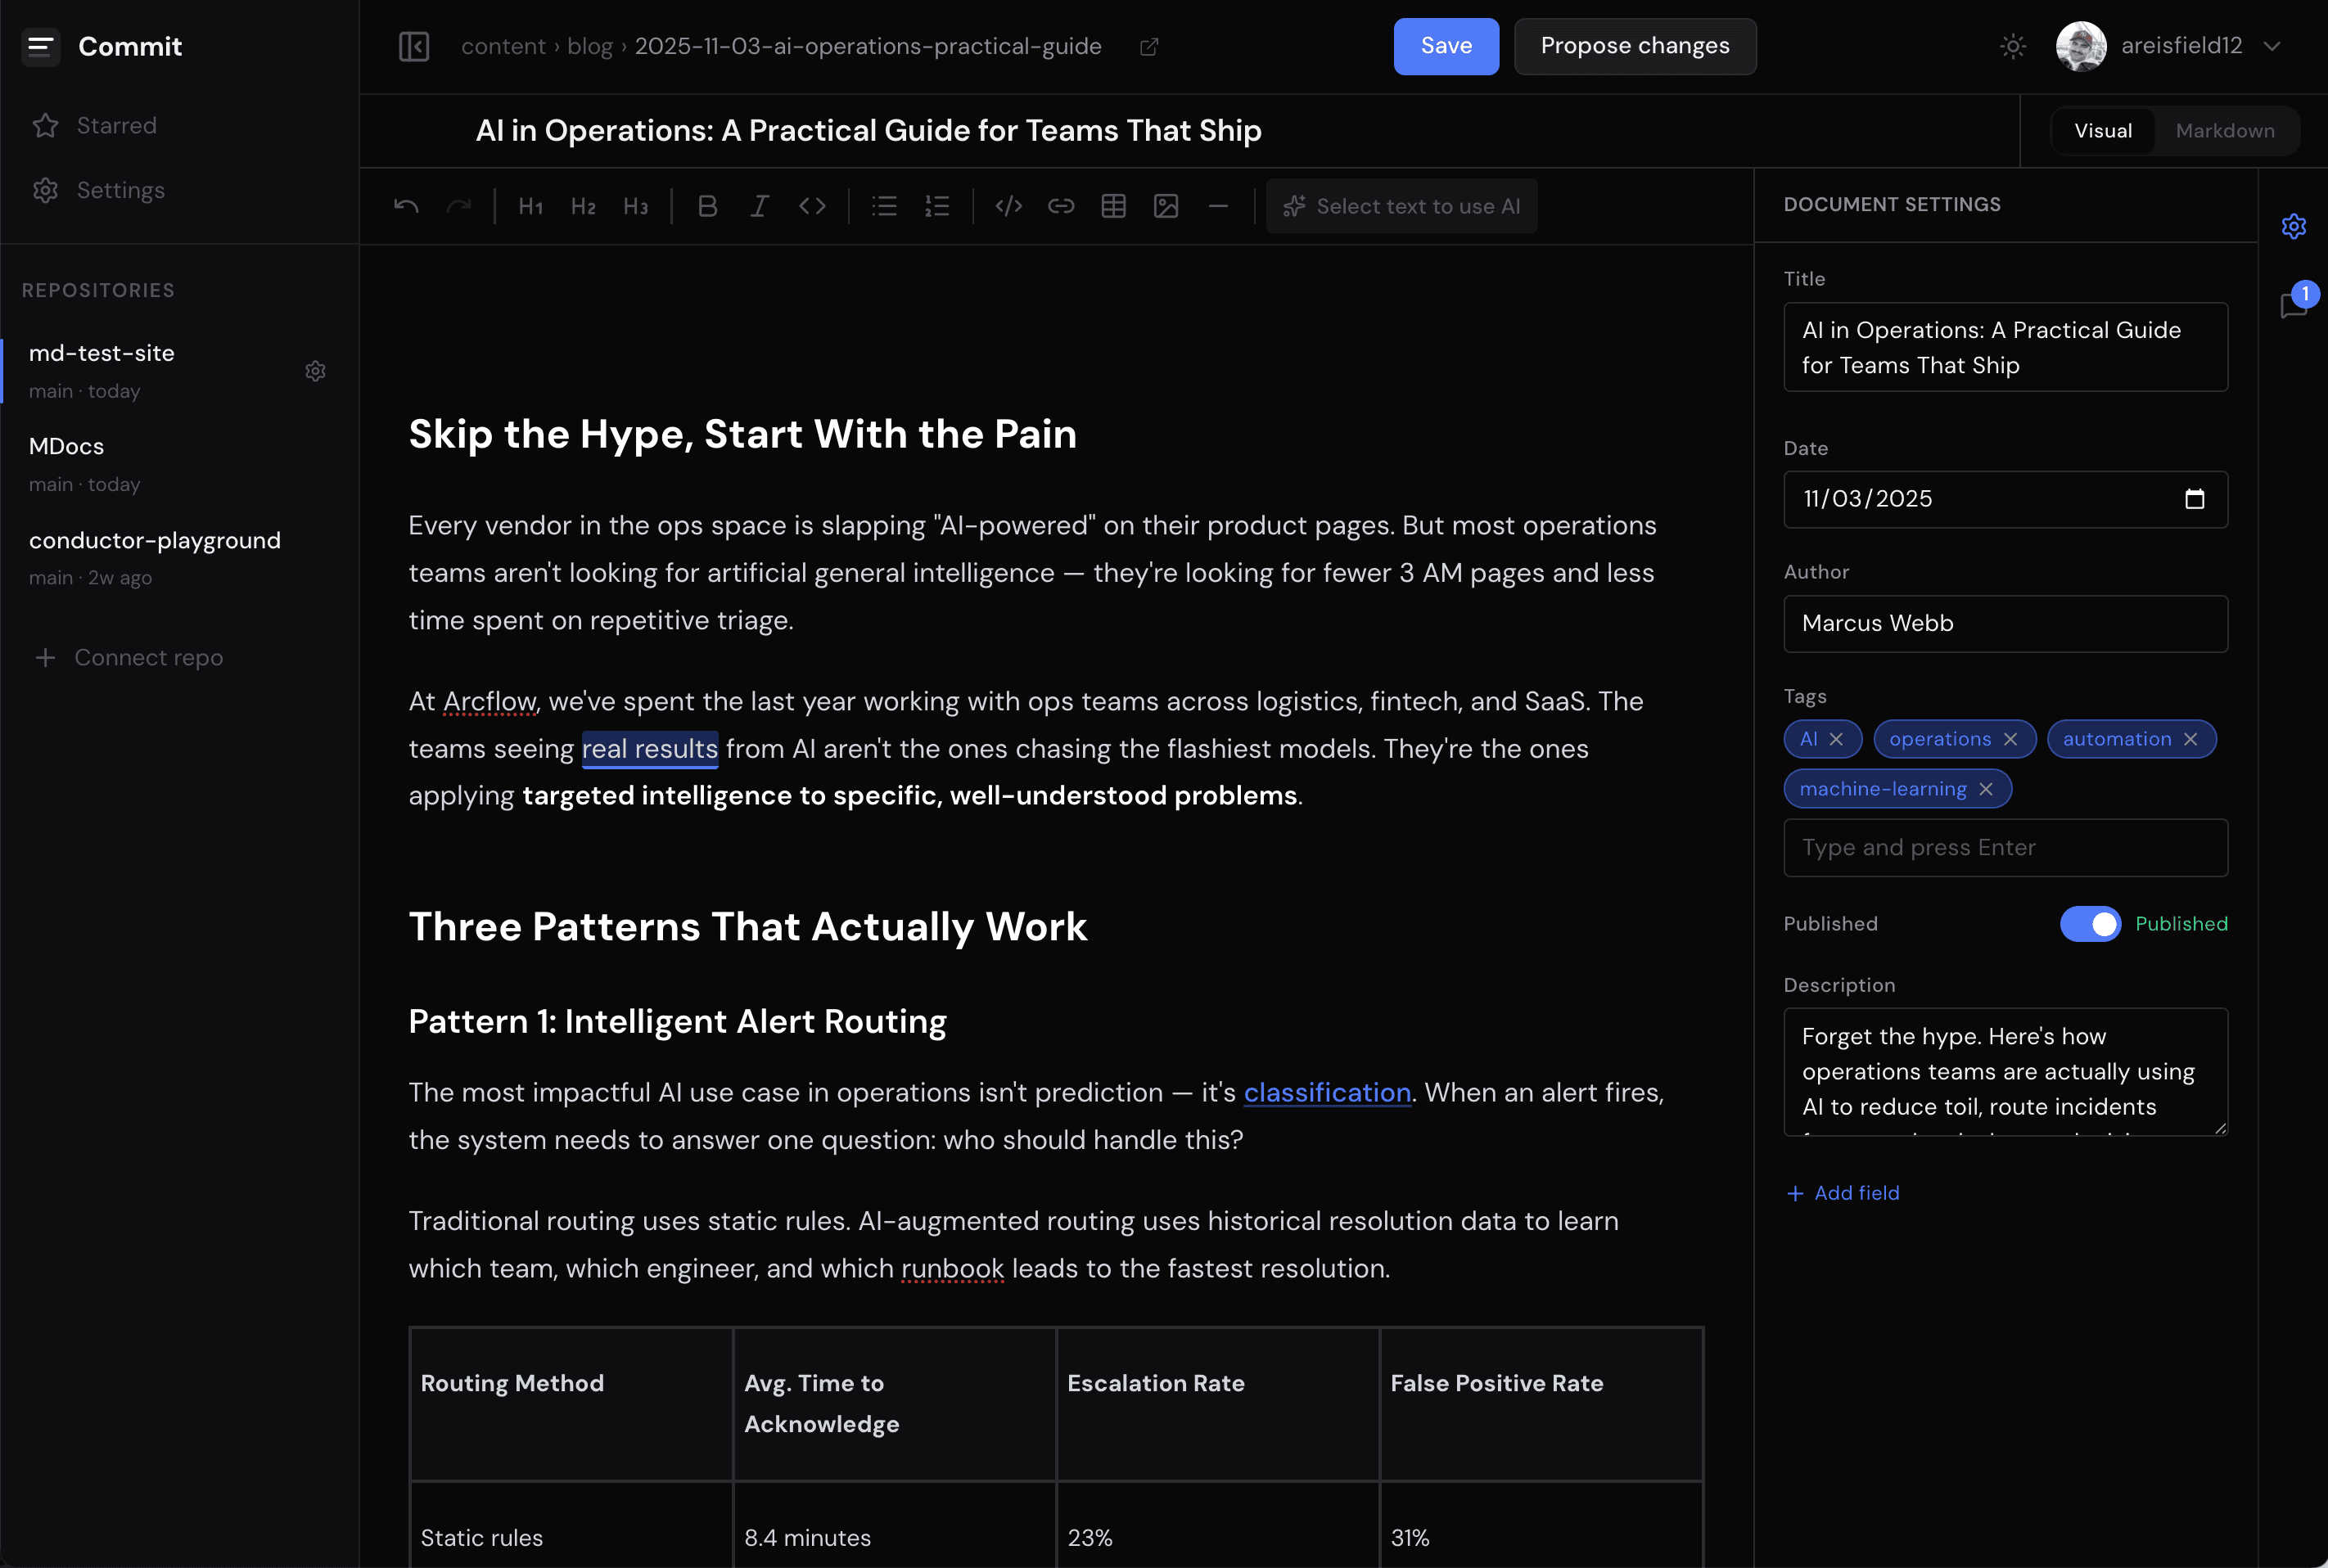
Task: Select the italic formatting icon
Action: coord(760,206)
